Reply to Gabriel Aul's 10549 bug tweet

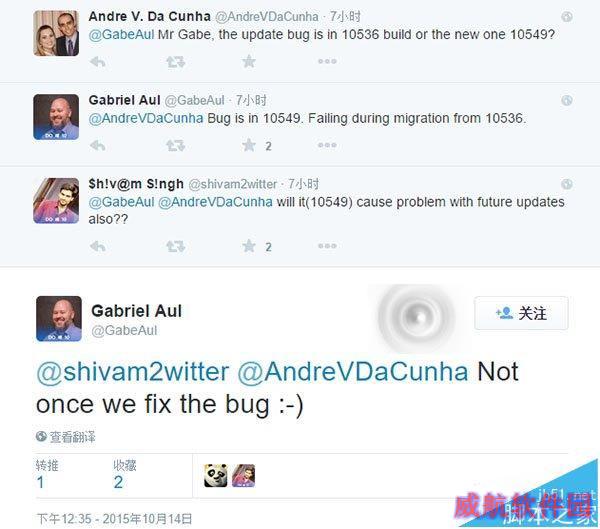98,145
